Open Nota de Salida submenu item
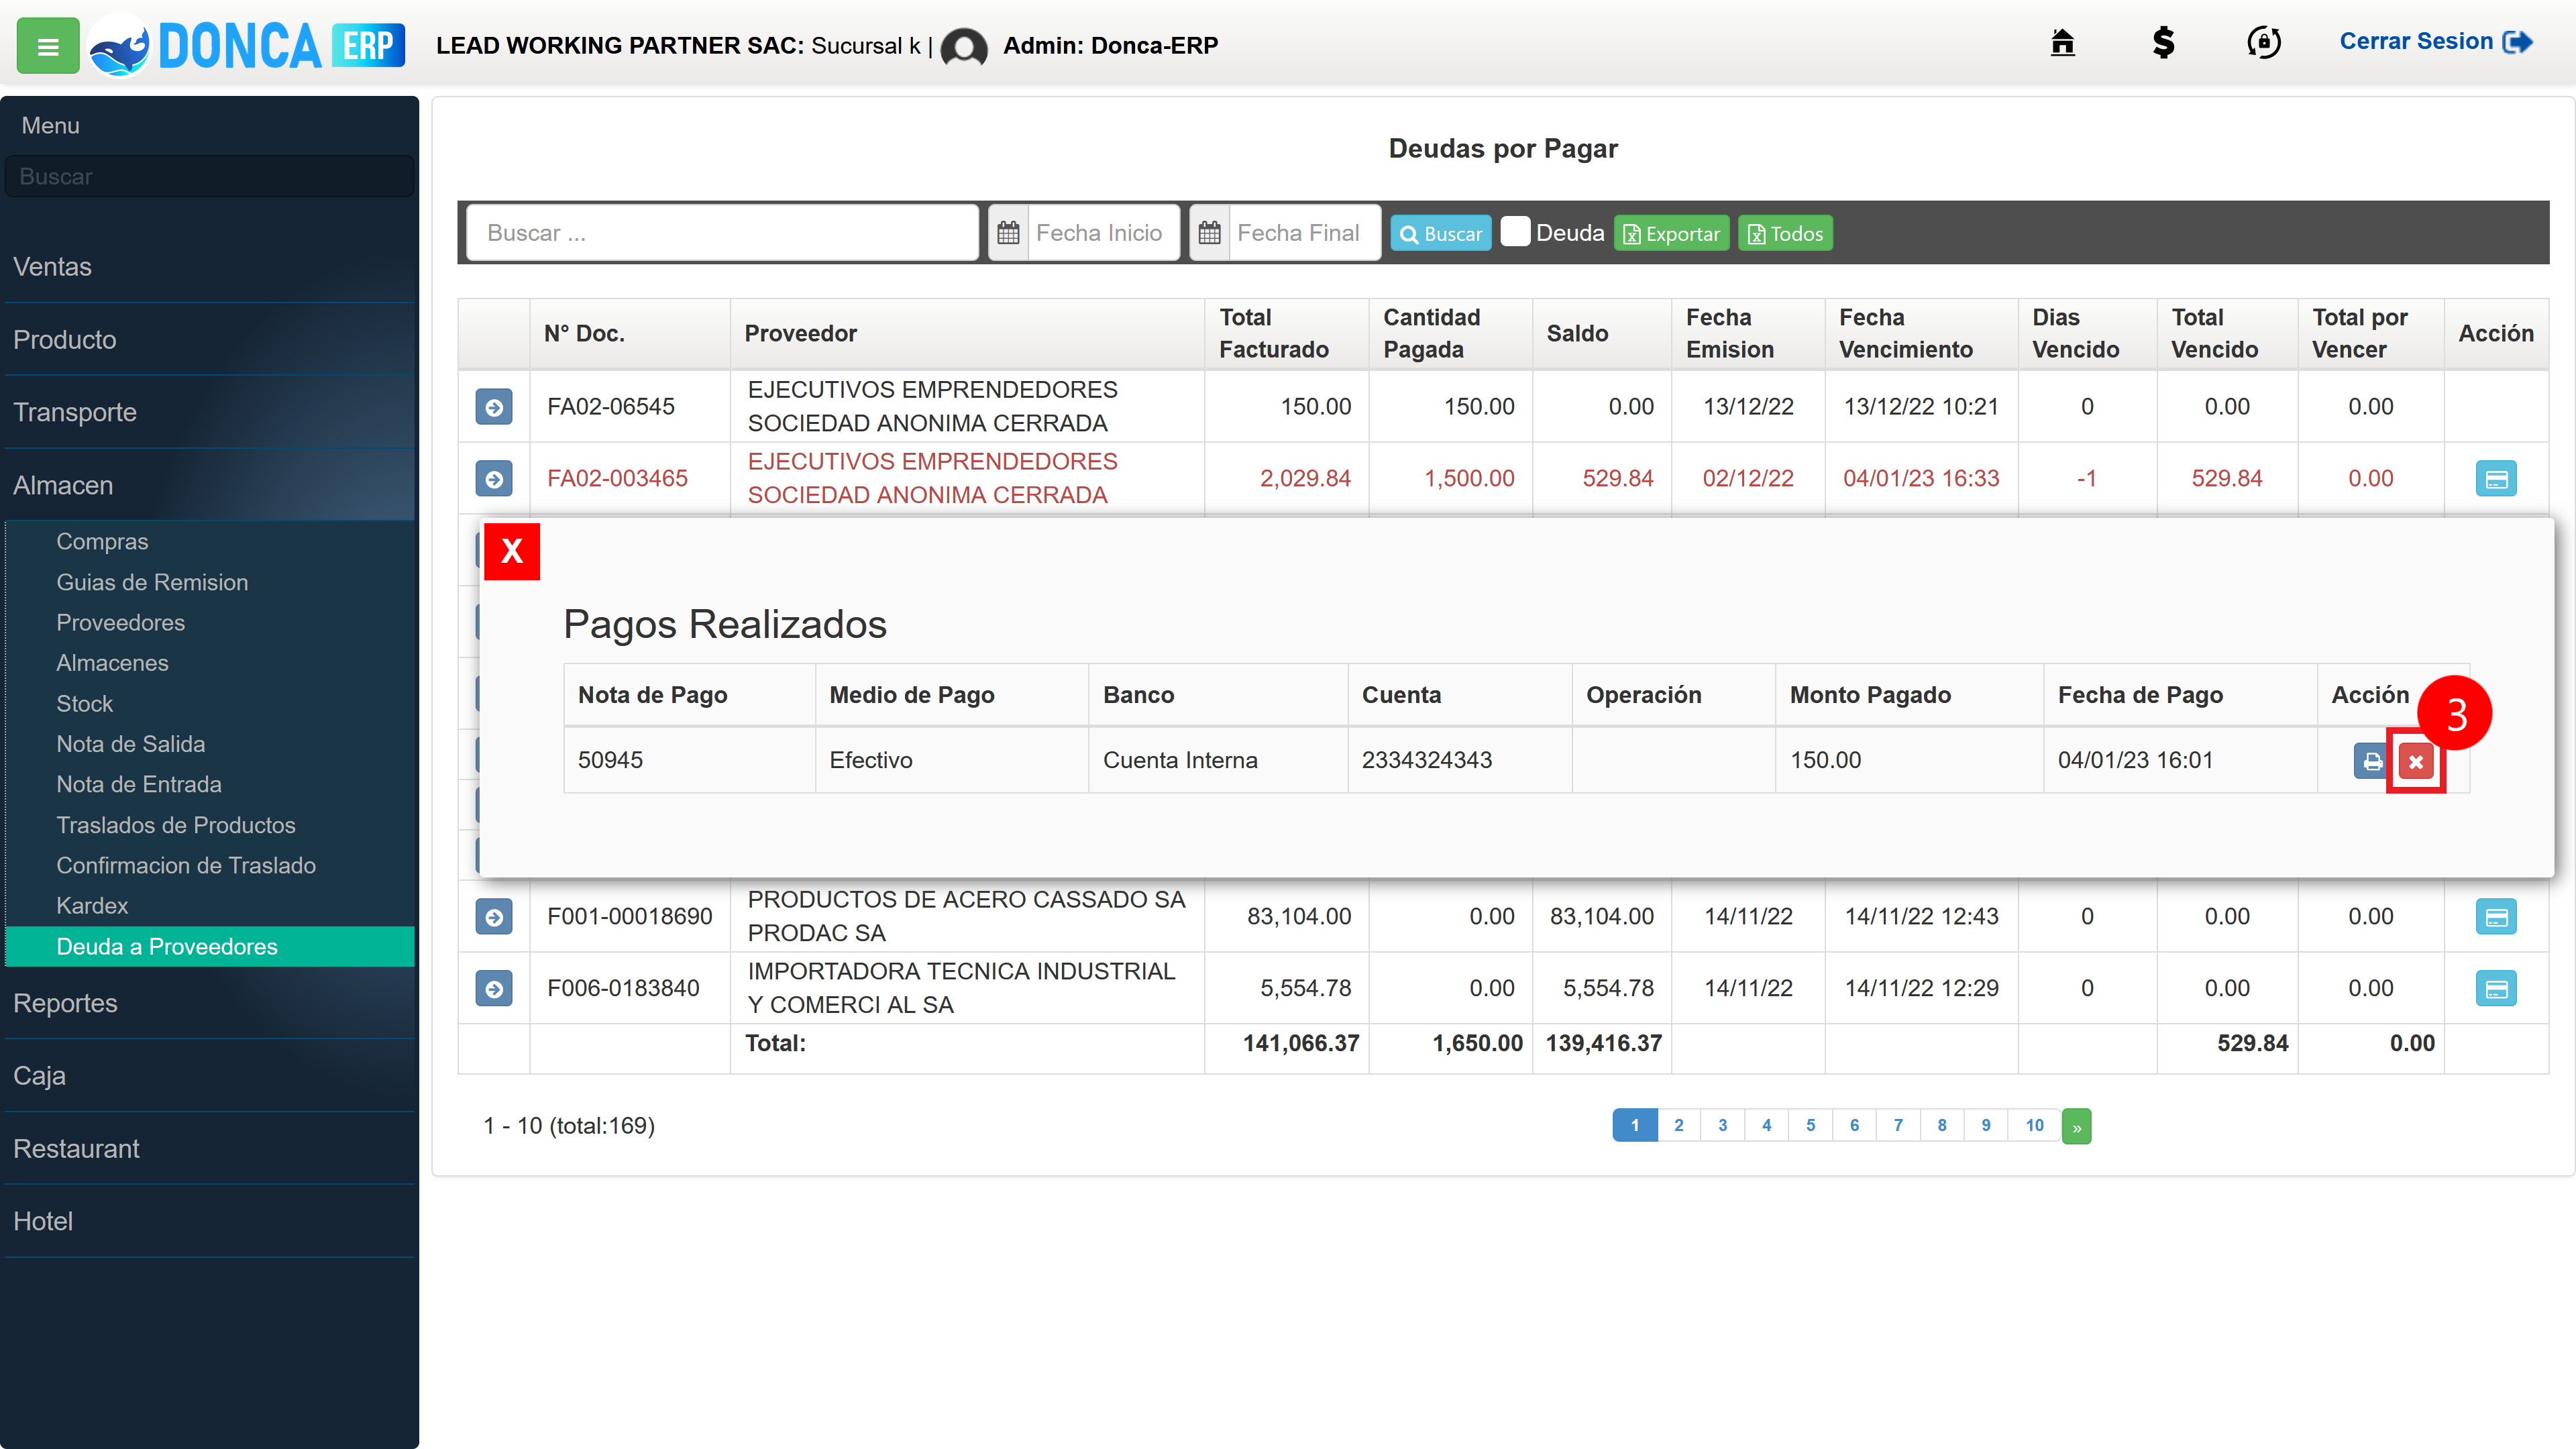The image size is (2576, 1449). click(x=130, y=744)
